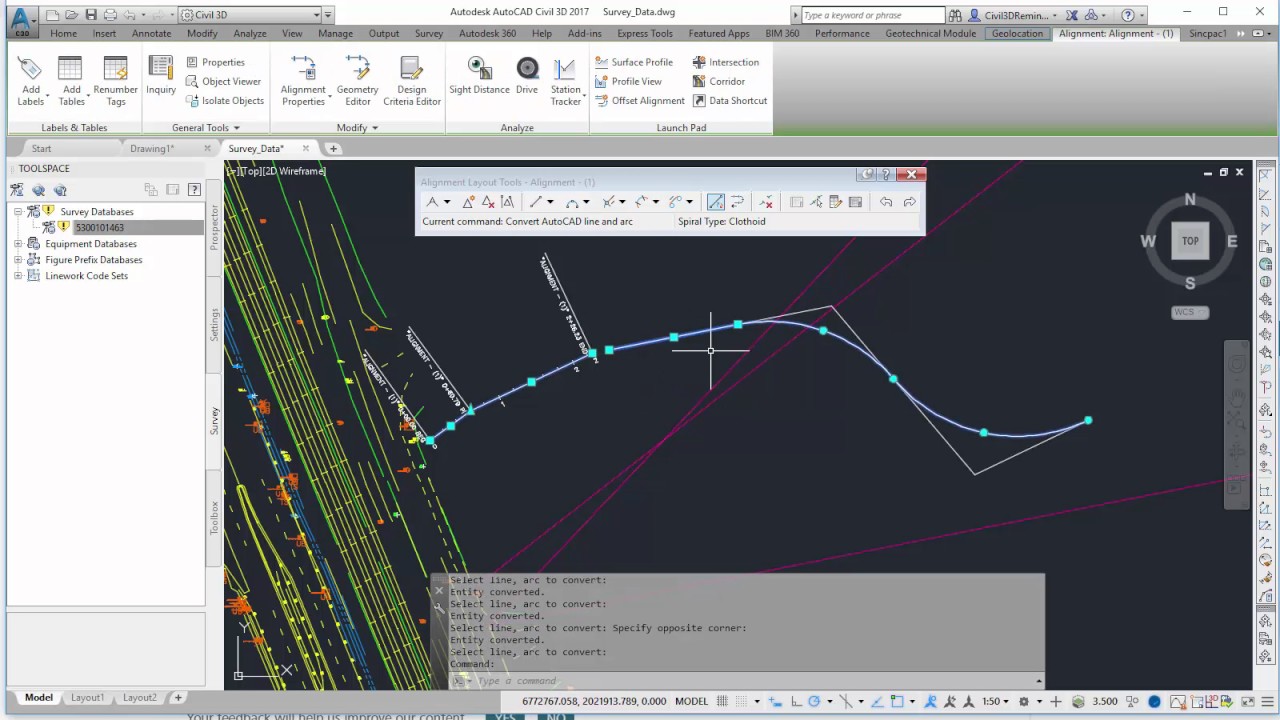Image resolution: width=1280 pixels, height=720 pixels.
Task: Click Undo in Alignment Layout Tools
Action: point(886,202)
